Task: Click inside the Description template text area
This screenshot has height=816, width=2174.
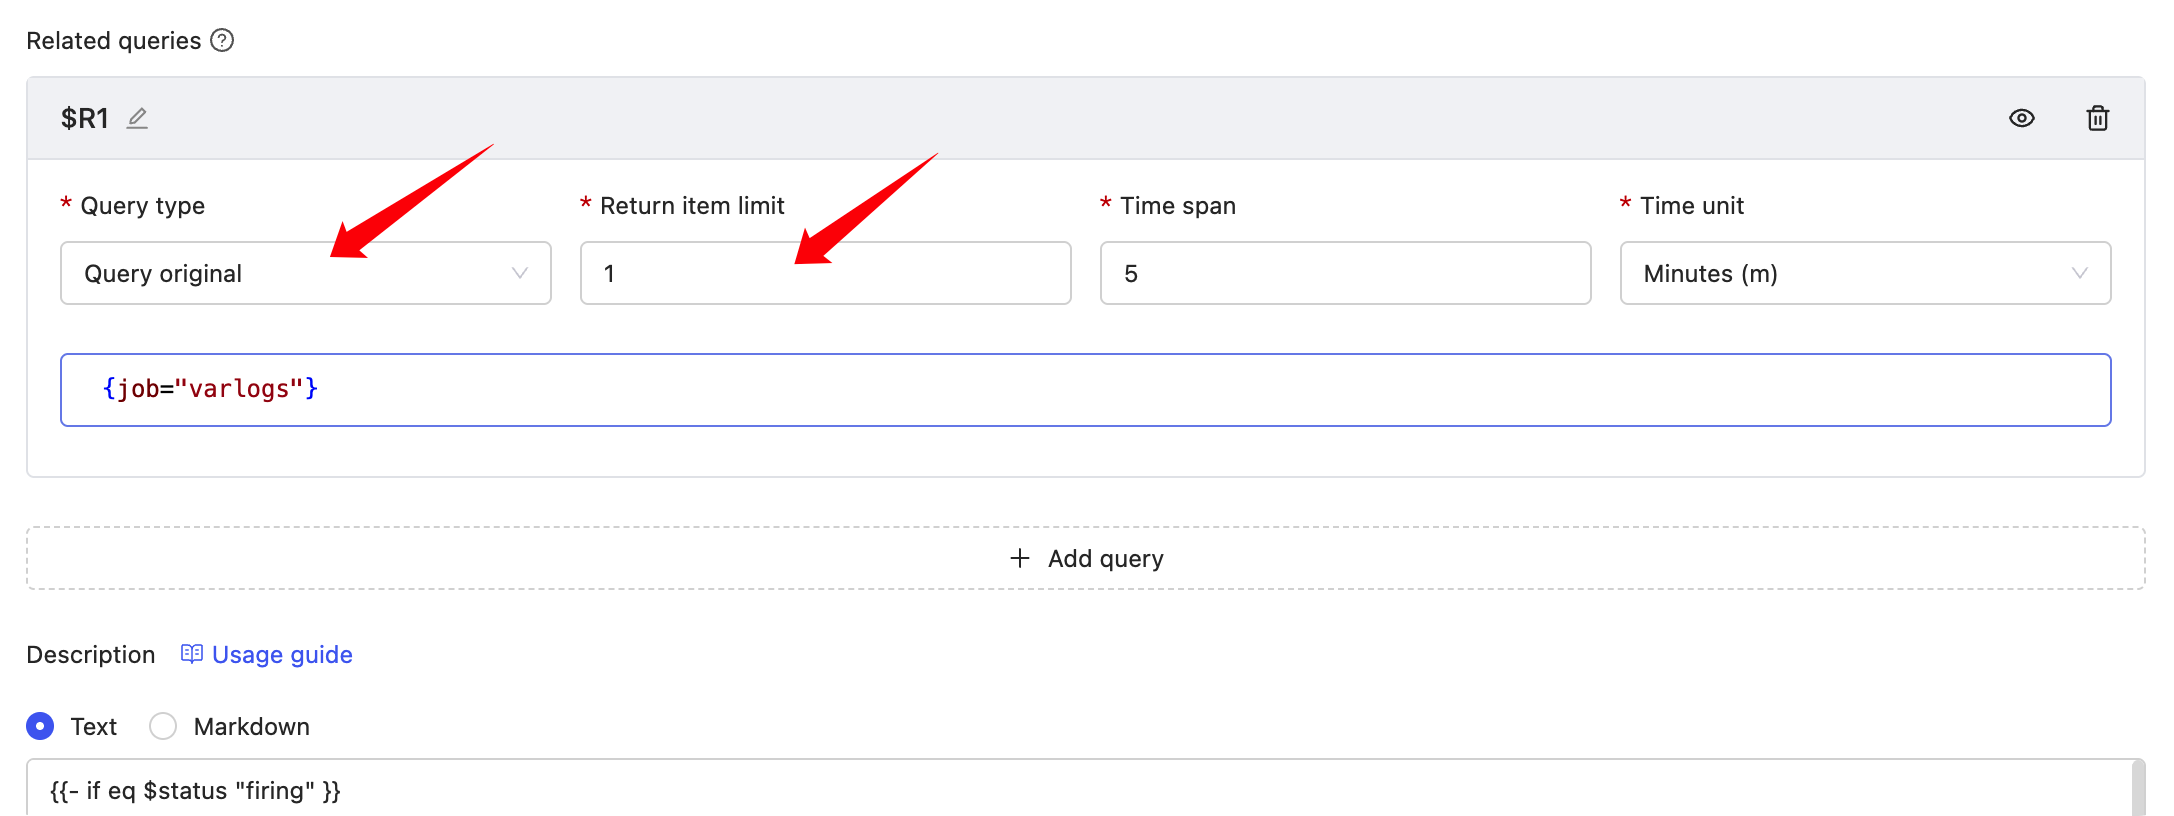Action: coord(1000,790)
